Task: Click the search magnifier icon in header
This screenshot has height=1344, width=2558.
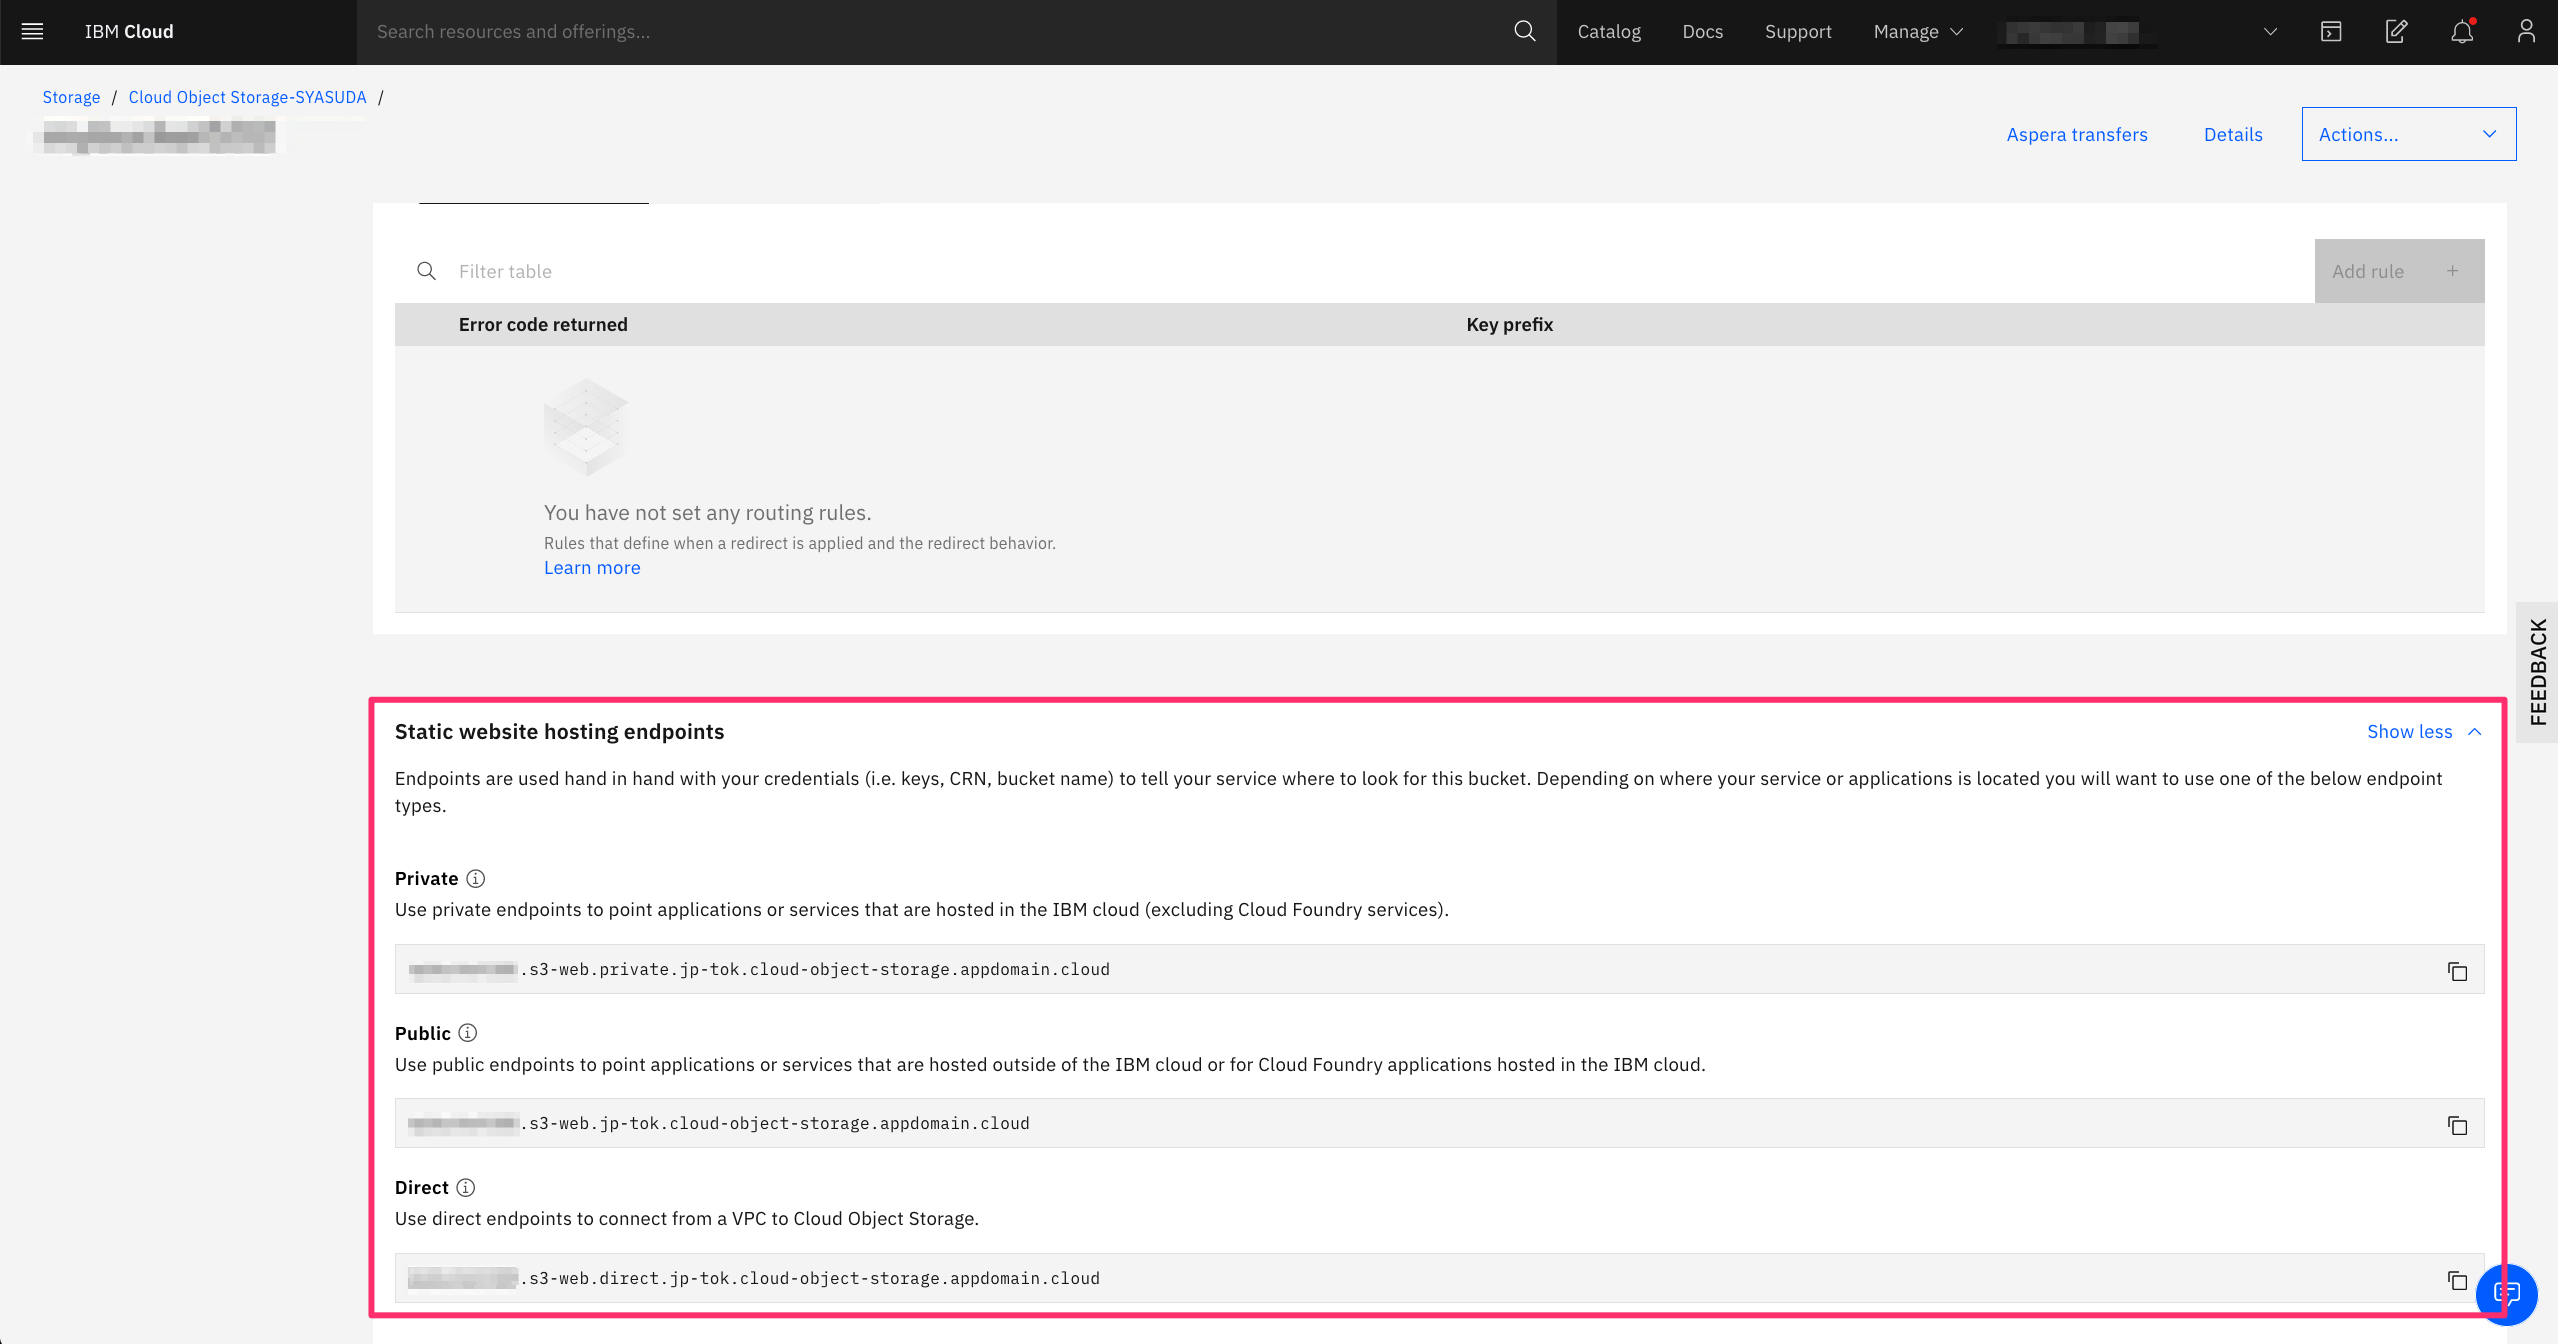Action: point(1524,31)
